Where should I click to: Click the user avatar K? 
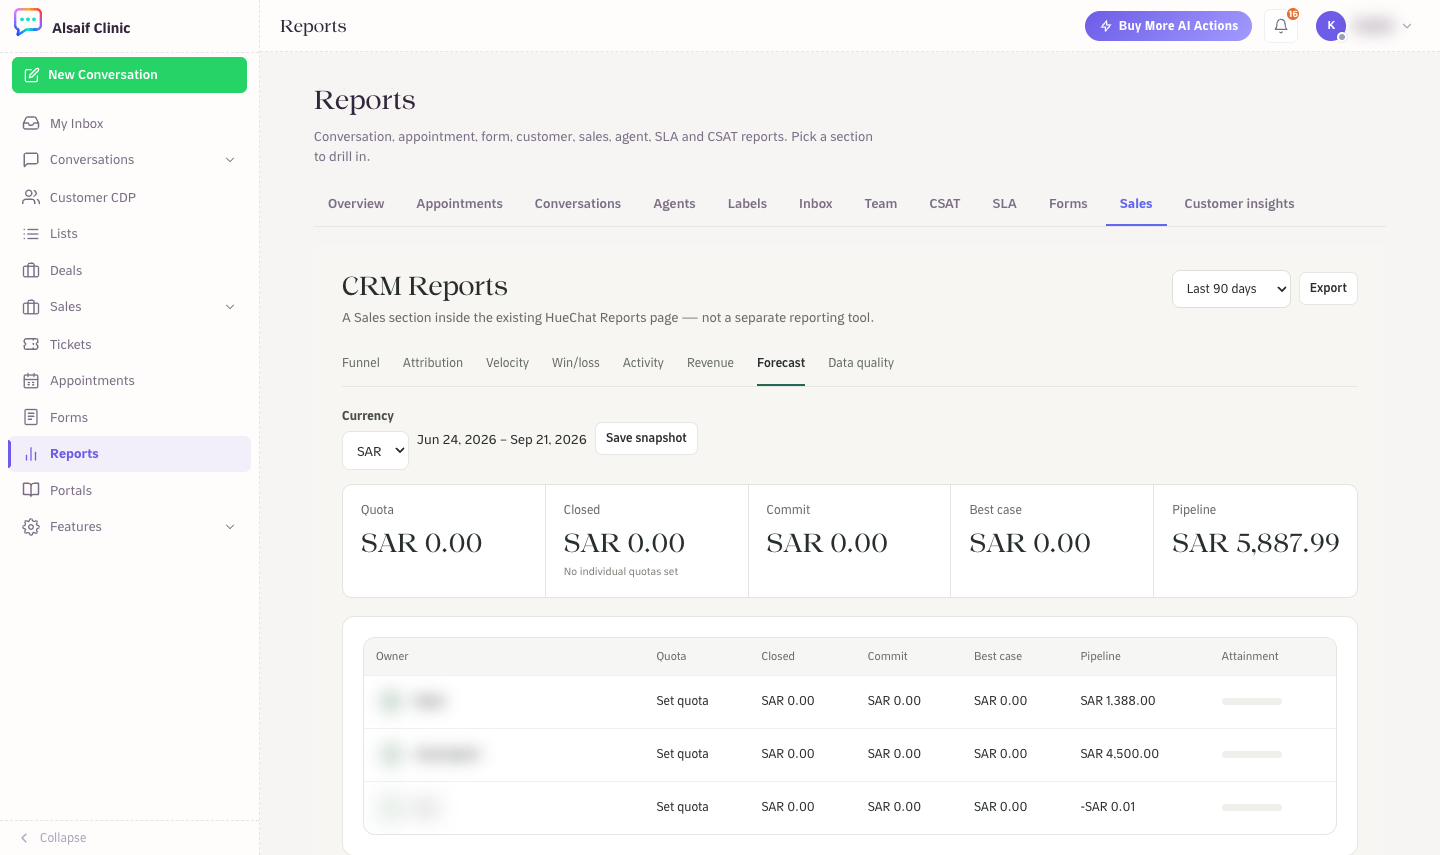click(1331, 26)
